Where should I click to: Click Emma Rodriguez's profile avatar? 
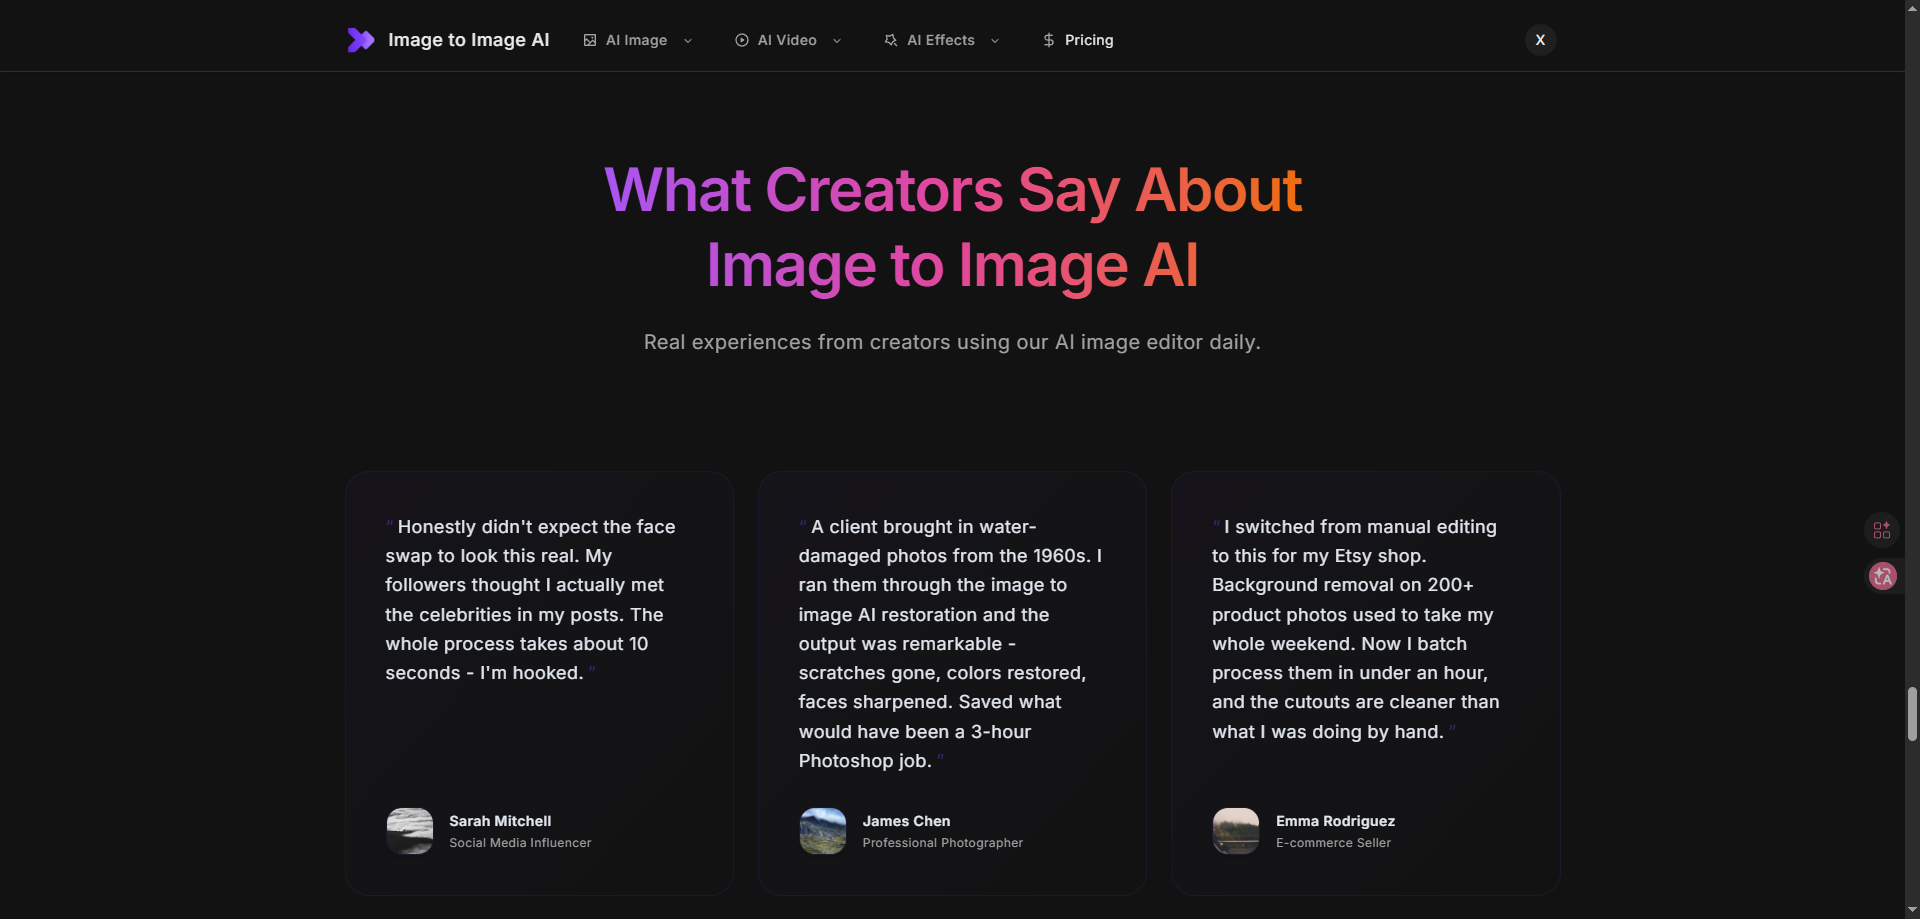pos(1235,831)
